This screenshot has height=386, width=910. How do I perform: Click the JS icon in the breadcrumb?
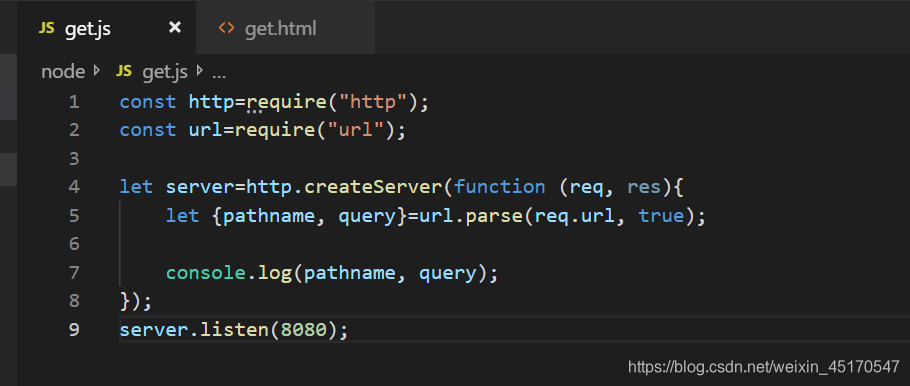point(124,71)
